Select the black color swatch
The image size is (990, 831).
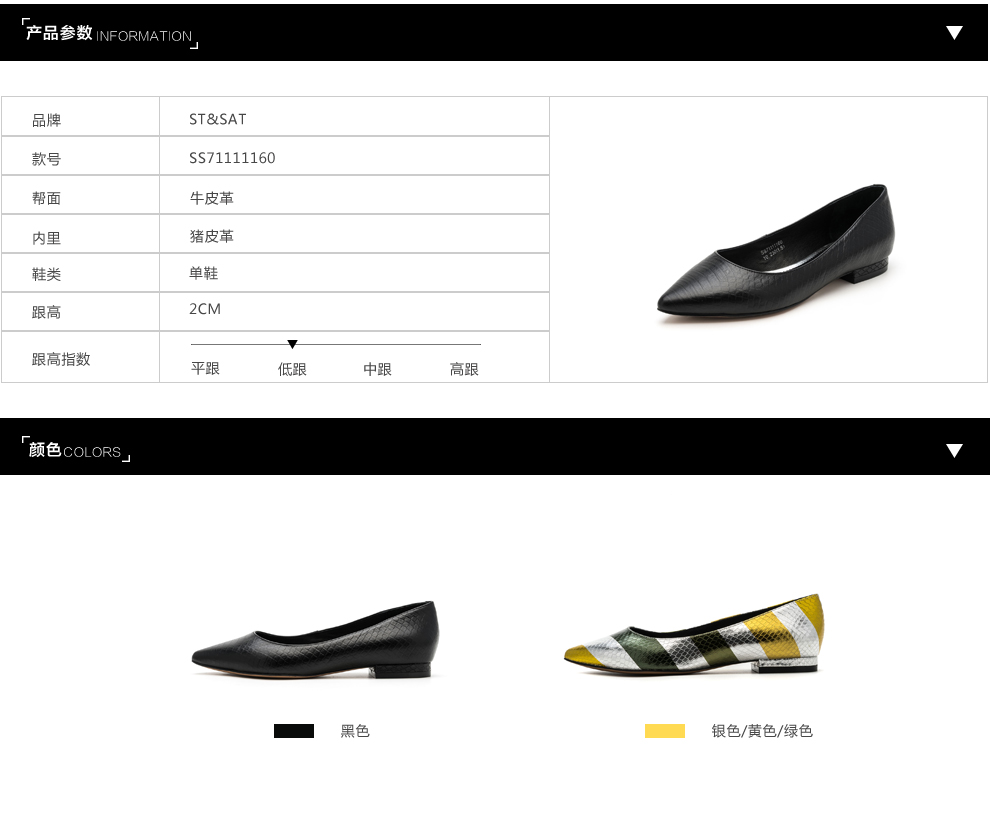coord(294,731)
